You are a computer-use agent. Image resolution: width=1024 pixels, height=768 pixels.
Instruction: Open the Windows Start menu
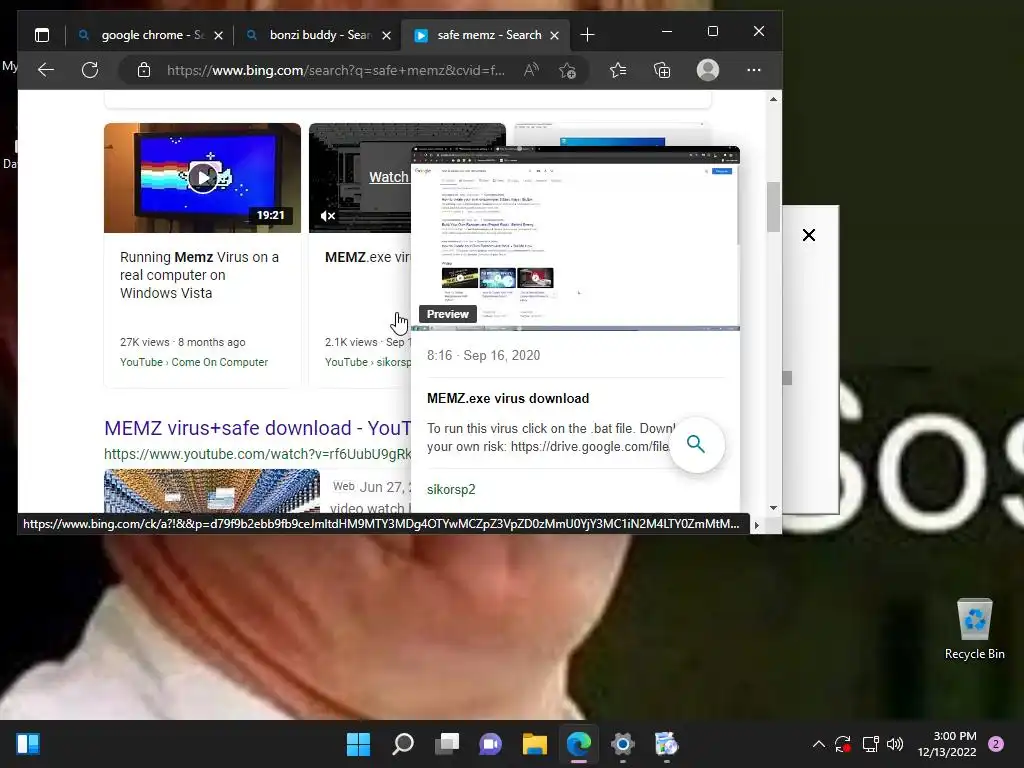pyautogui.click(x=358, y=744)
